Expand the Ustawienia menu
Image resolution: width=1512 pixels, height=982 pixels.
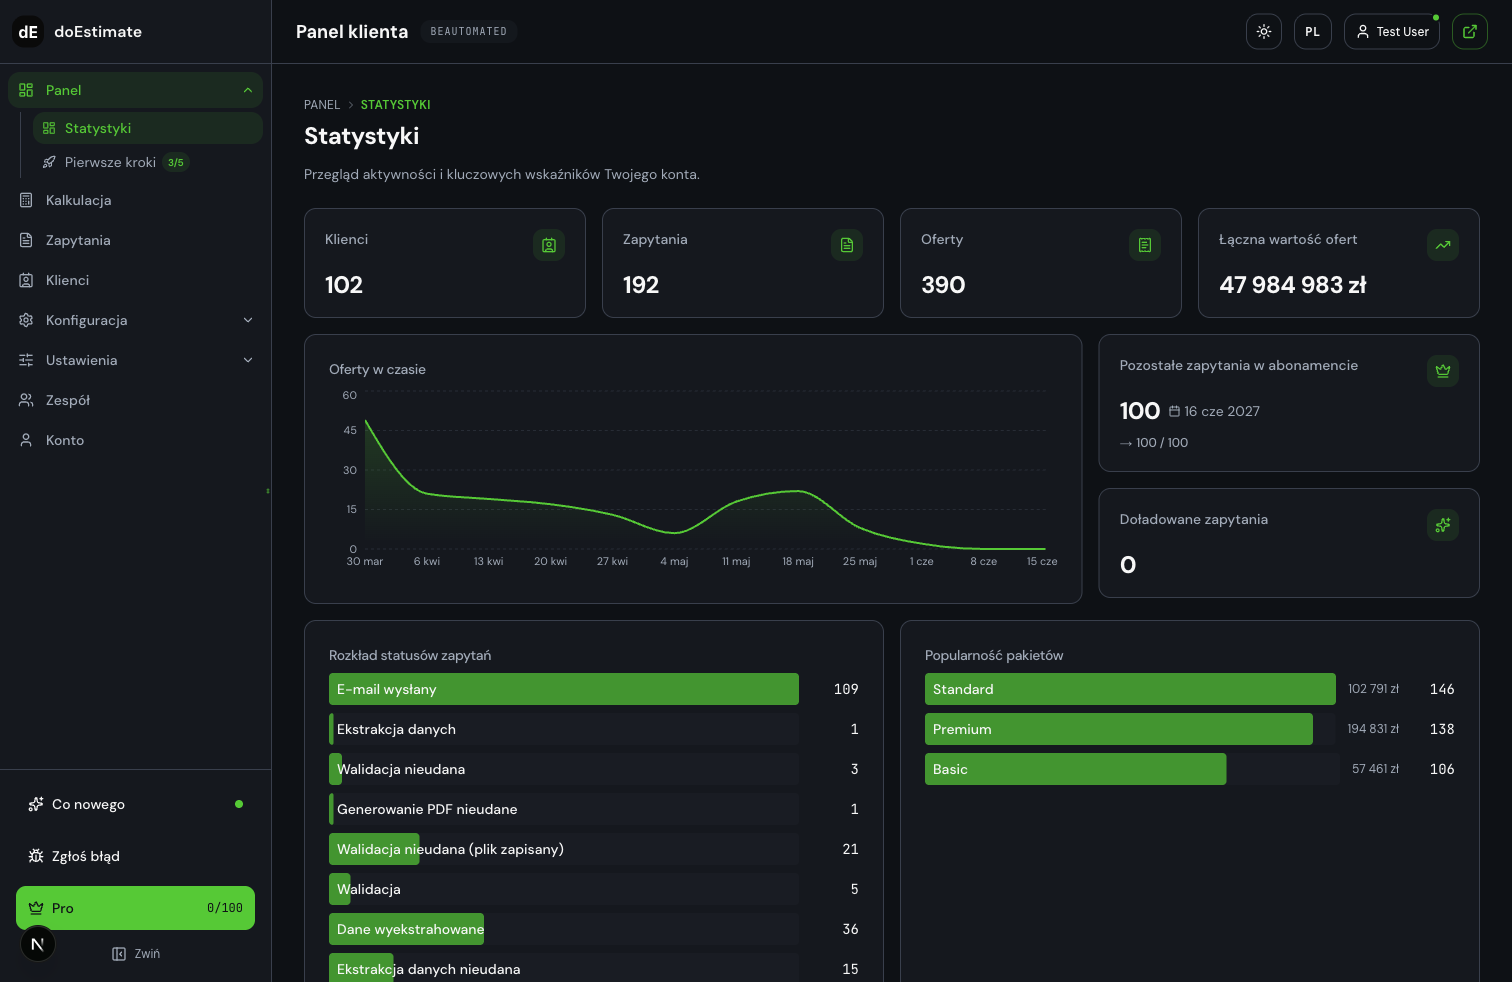click(x=136, y=360)
